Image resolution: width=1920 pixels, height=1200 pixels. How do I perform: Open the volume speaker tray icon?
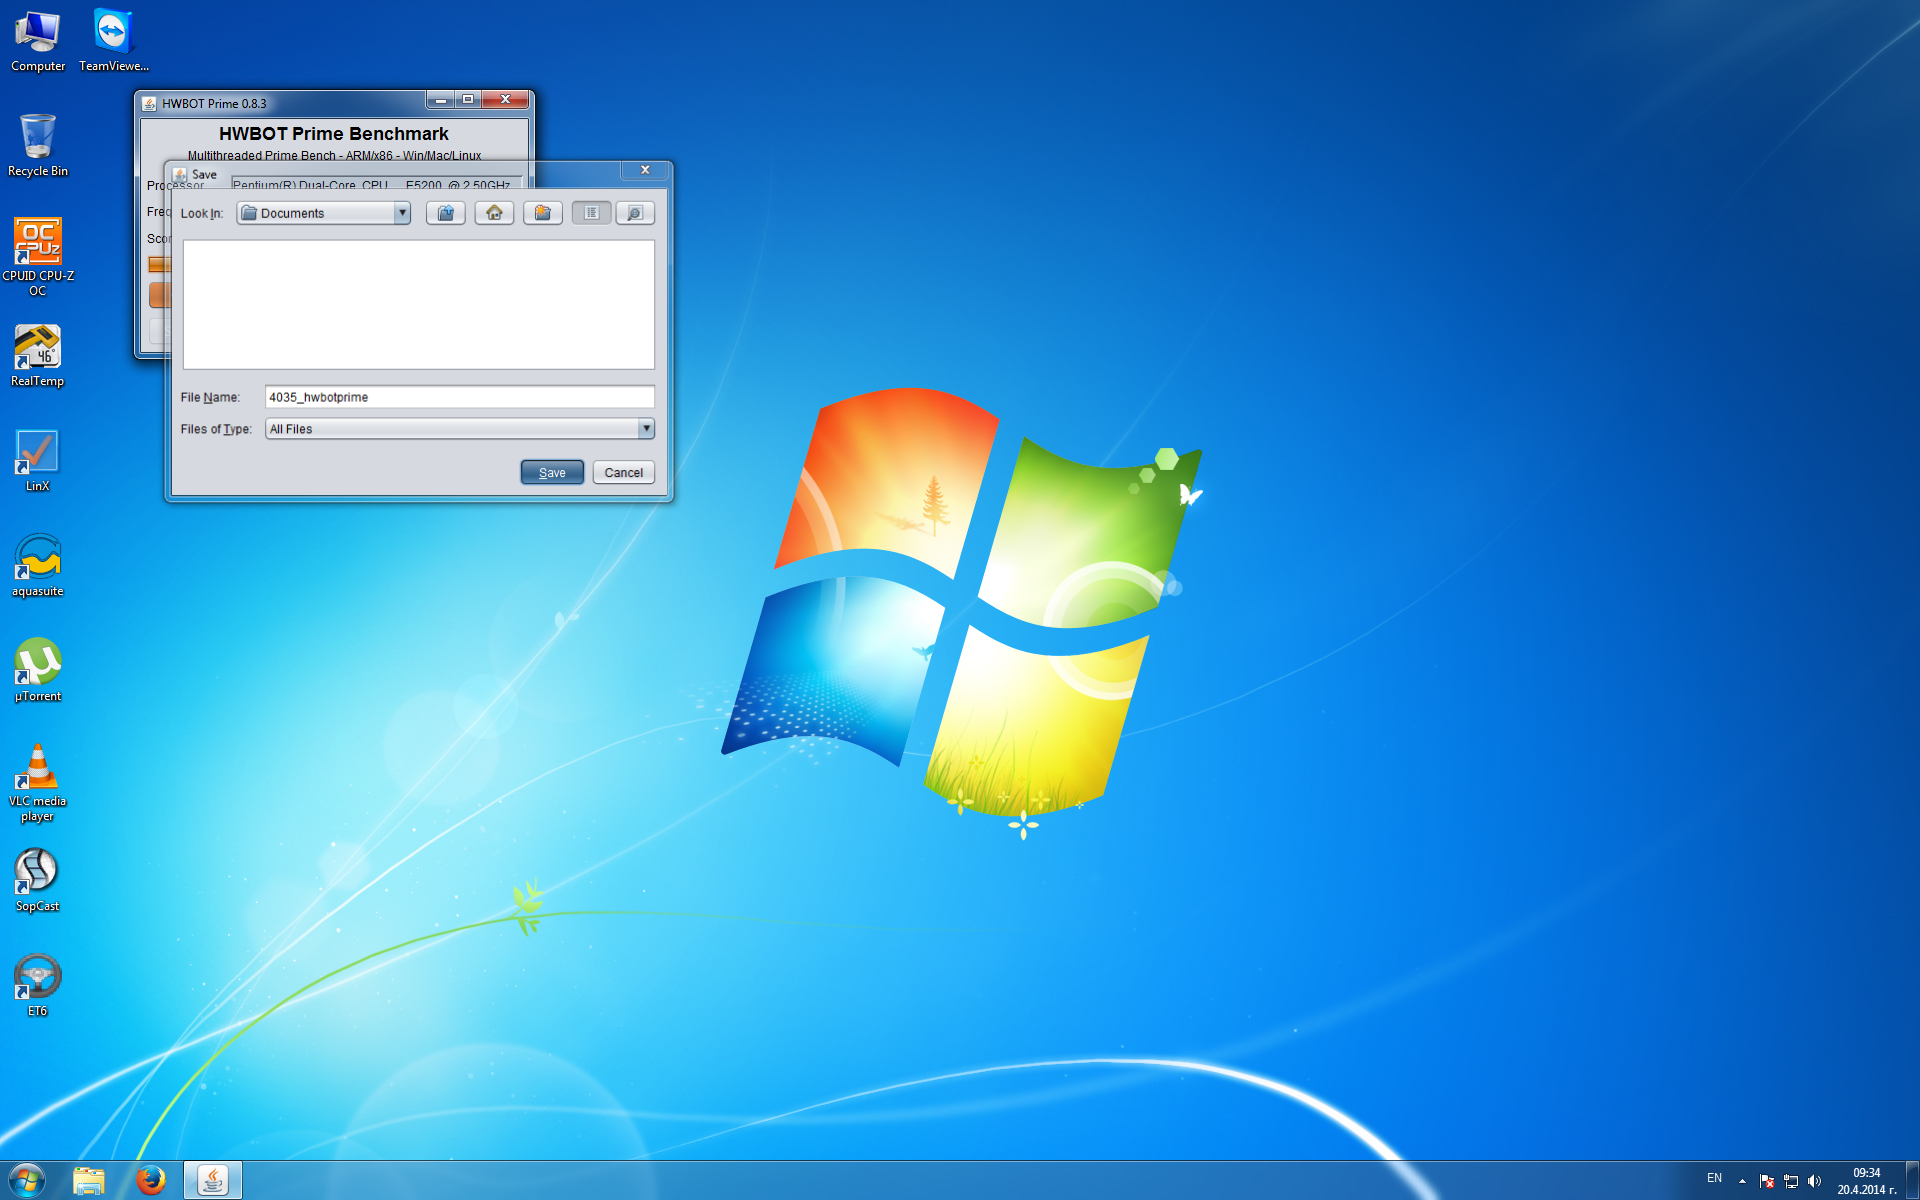pos(1815,1181)
